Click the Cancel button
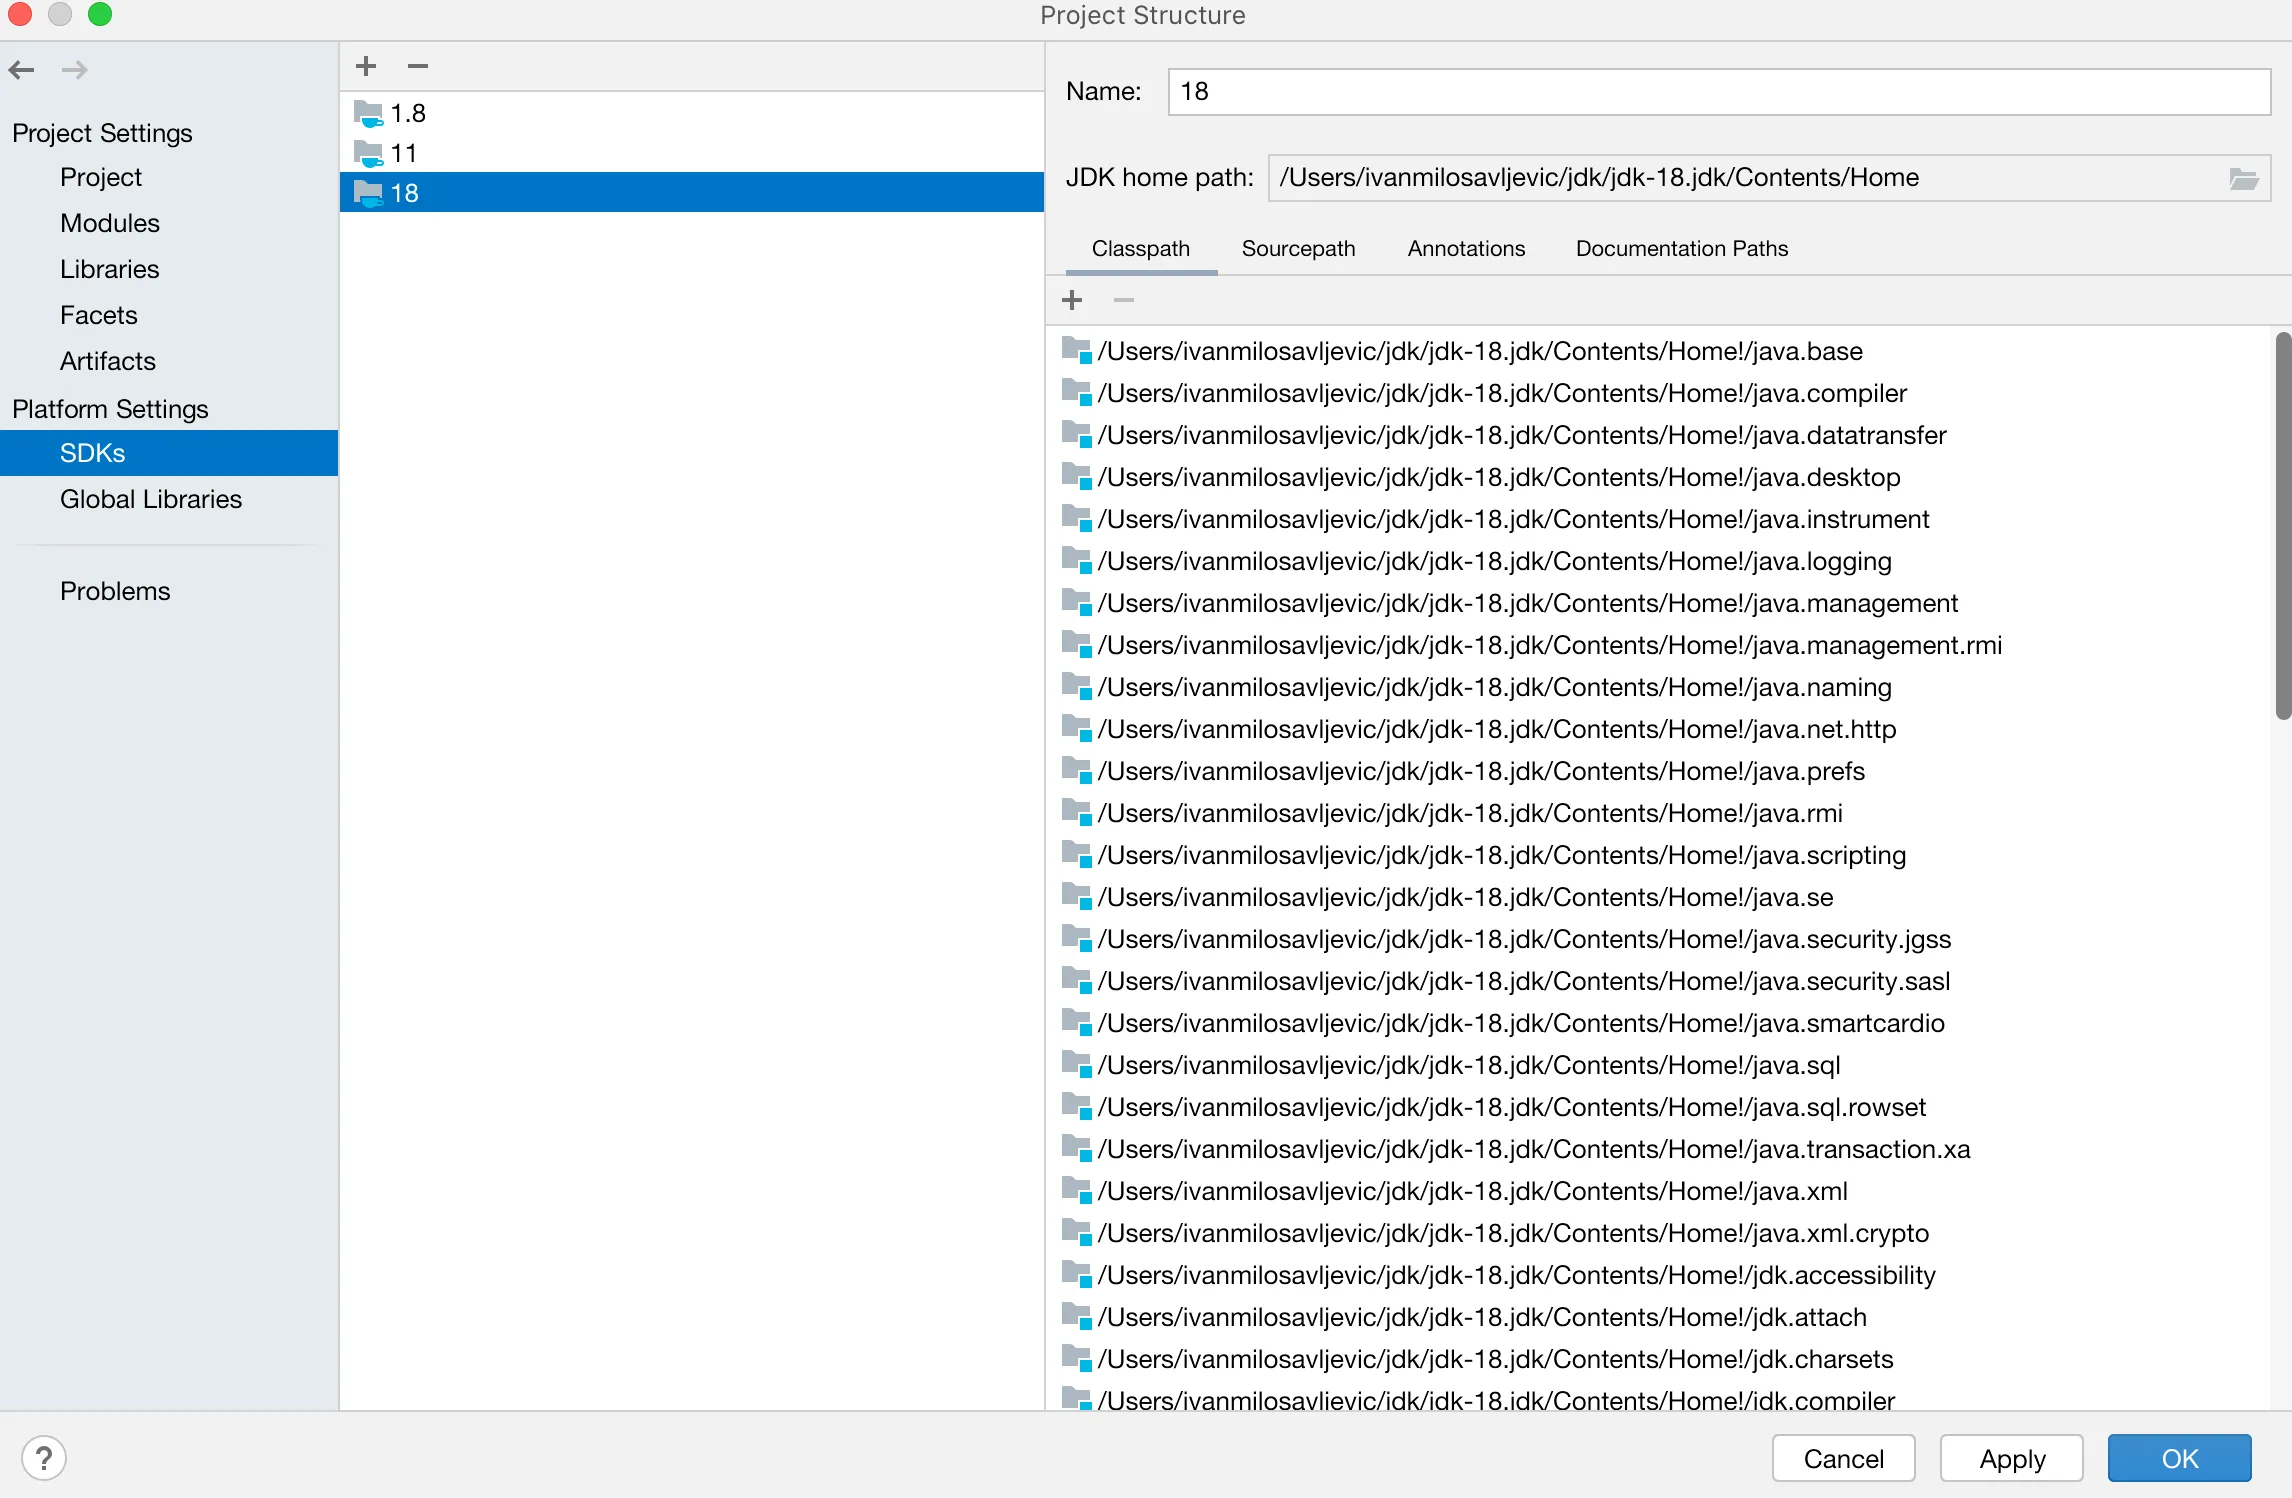The width and height of the screenshot is (2292, 1498). [1843, 1458]
